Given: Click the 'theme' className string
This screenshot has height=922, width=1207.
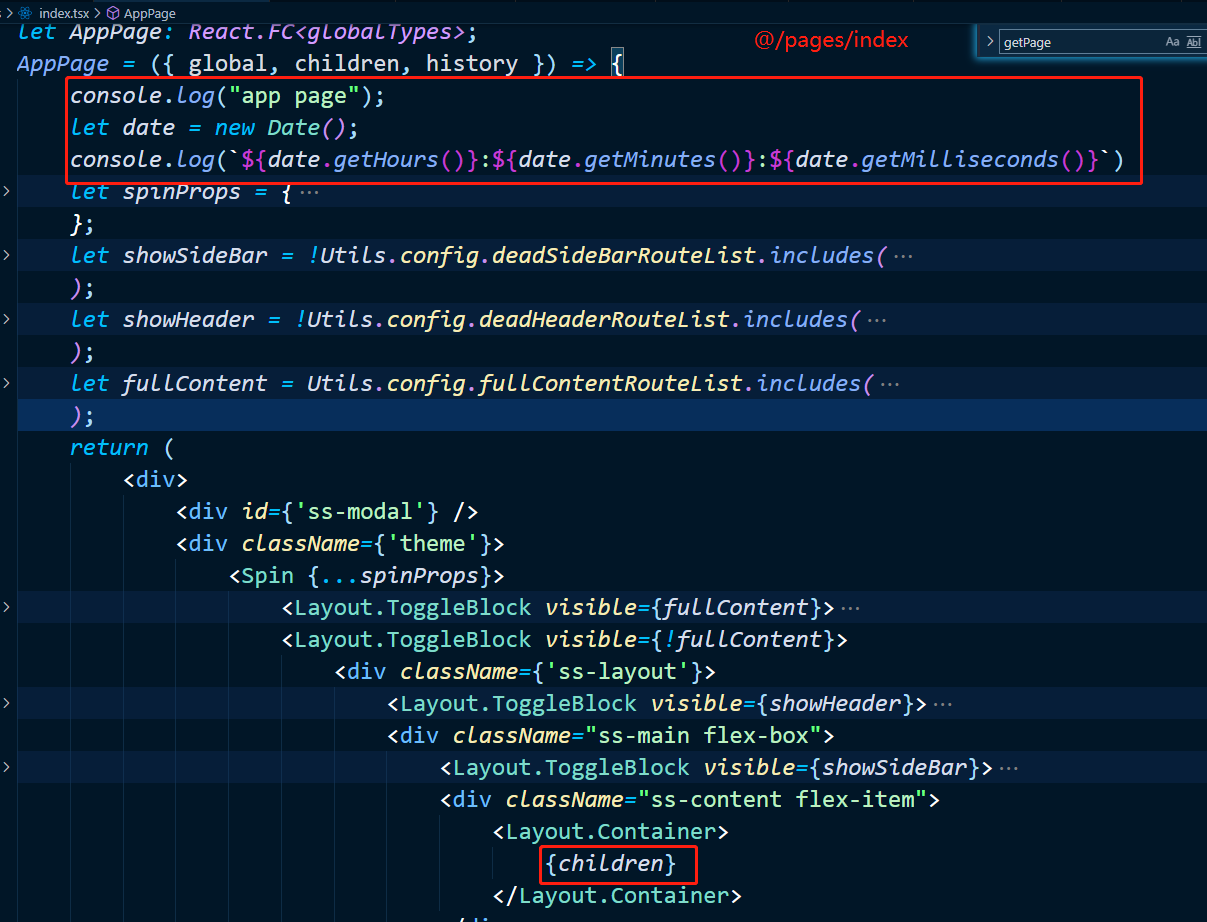Looking at the screenshot, I should (433, 543).
